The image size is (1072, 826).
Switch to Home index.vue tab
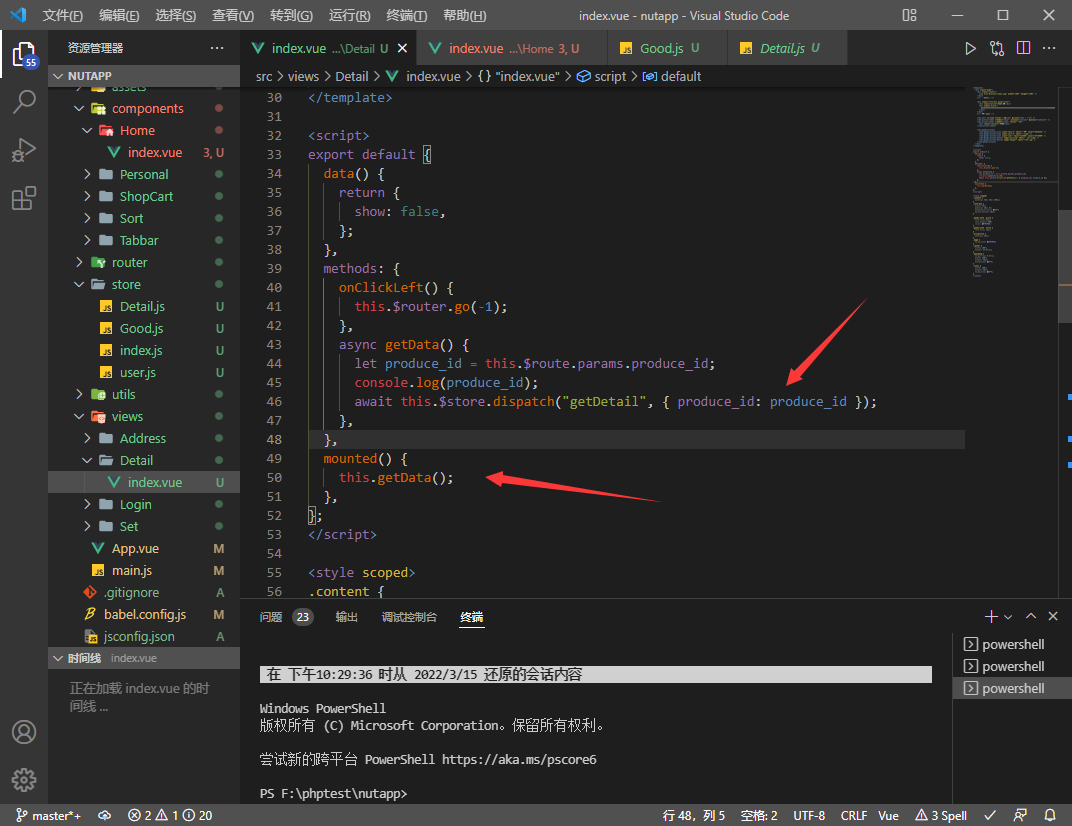511,48
